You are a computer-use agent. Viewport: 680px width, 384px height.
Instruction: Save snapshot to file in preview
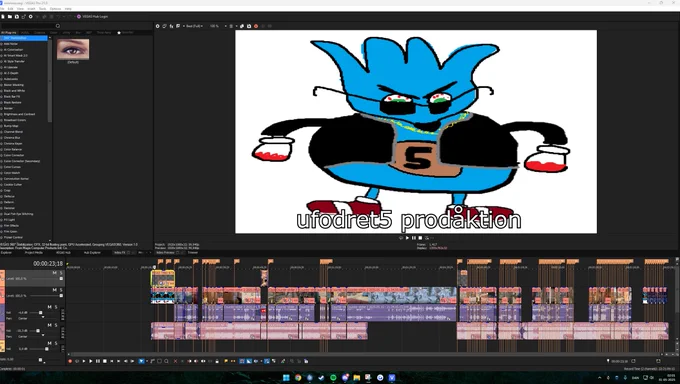249,26
